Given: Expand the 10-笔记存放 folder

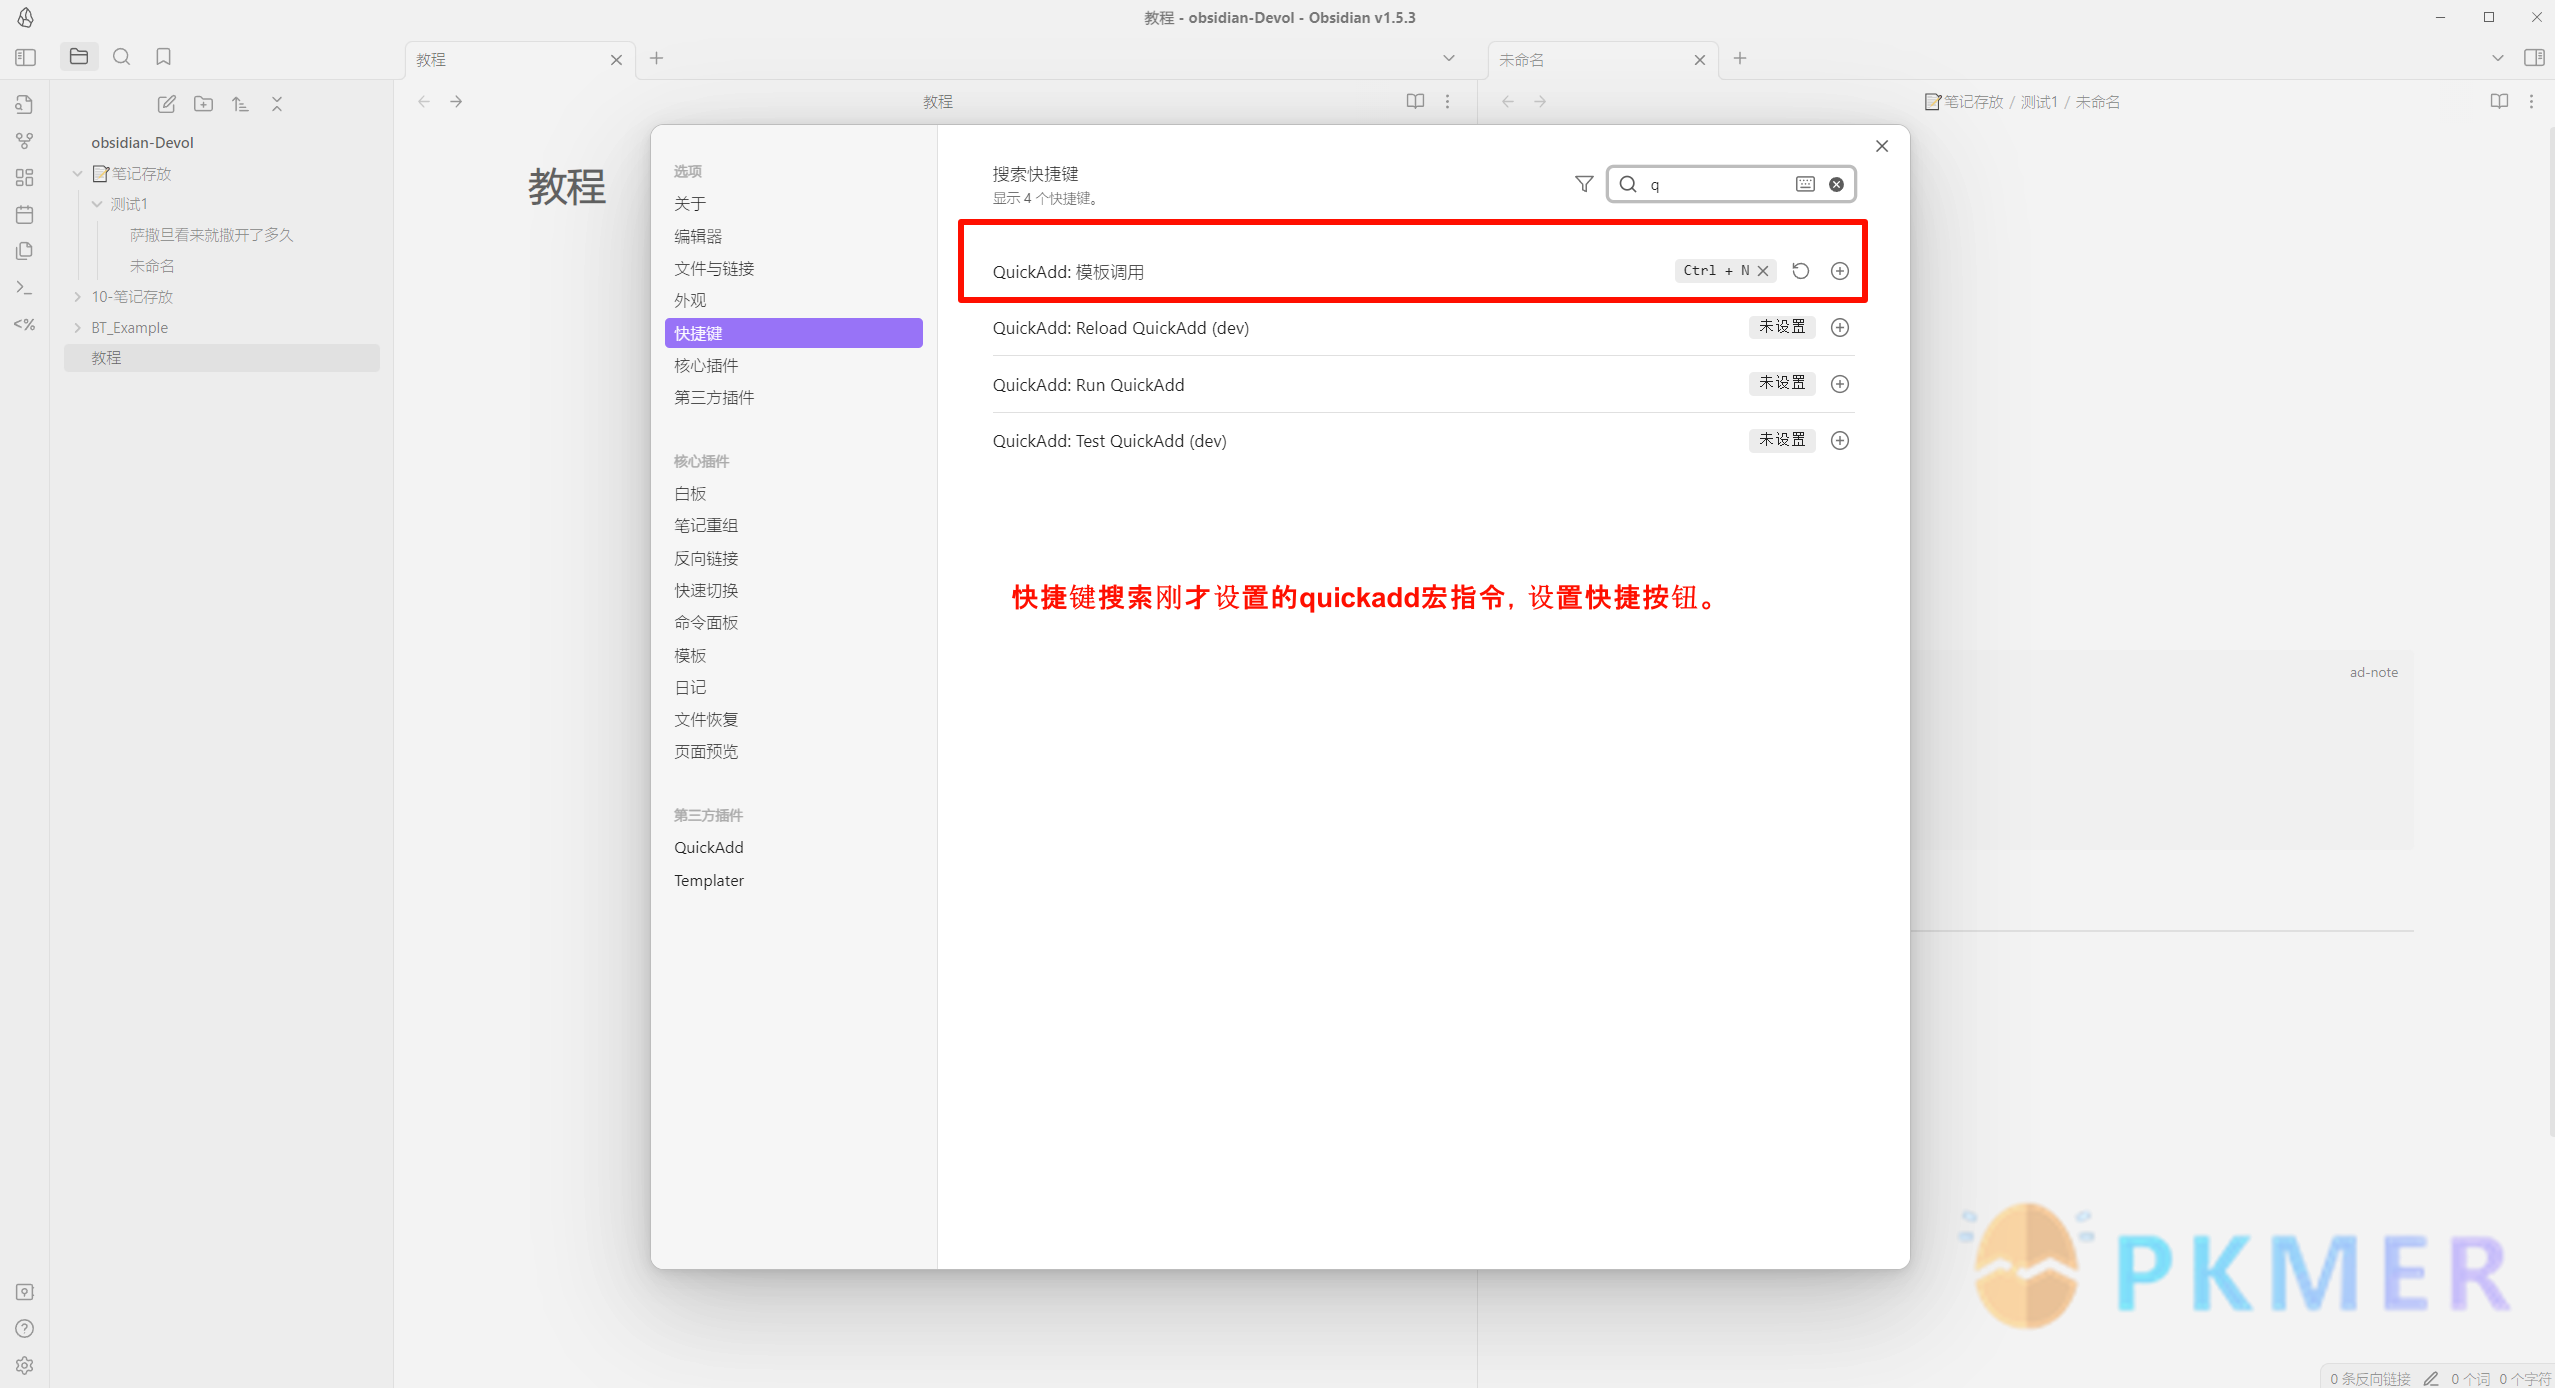Looking at the screenshot, I should pos(77,297).
